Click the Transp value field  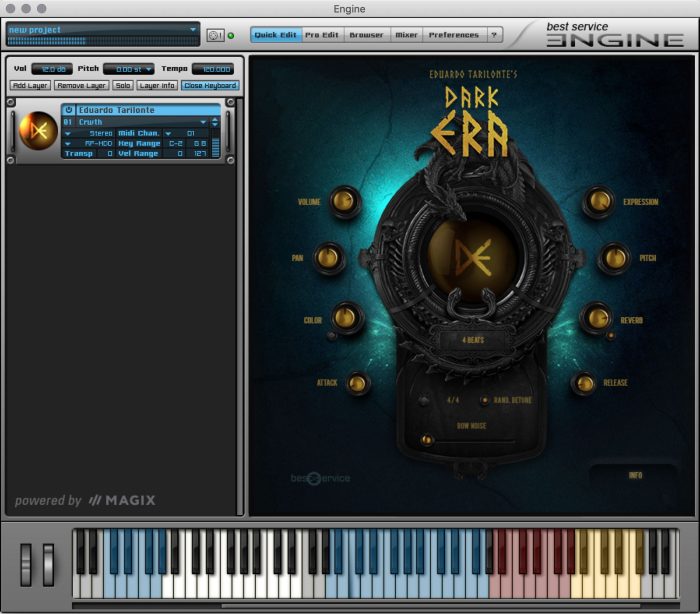(x=104, y=154)
